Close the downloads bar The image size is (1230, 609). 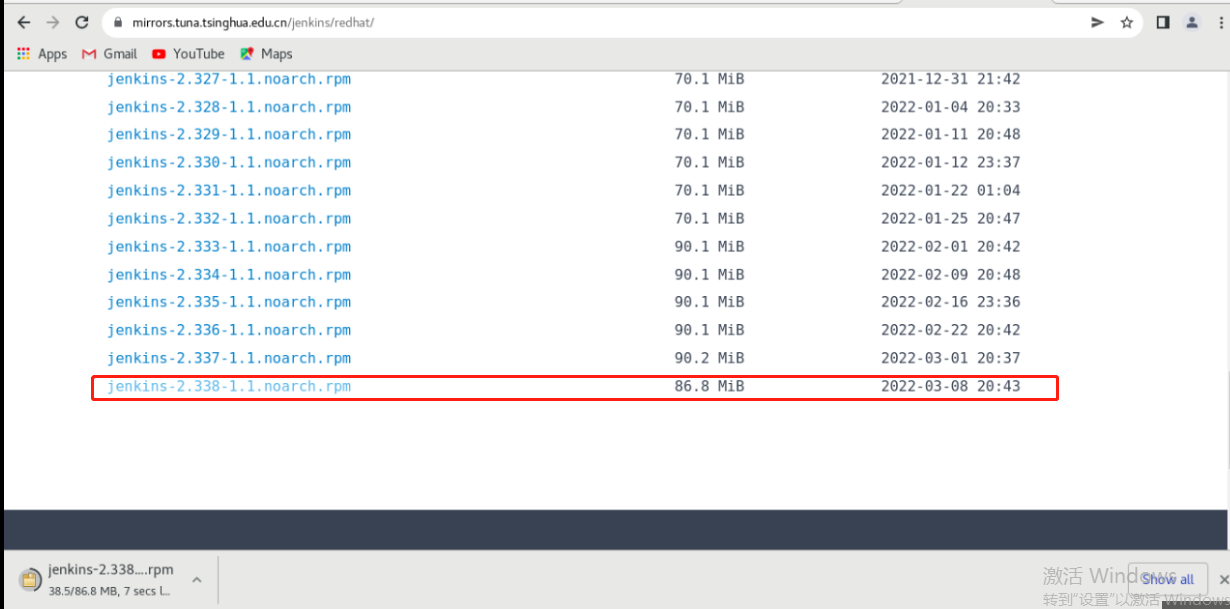[1223, 579]
